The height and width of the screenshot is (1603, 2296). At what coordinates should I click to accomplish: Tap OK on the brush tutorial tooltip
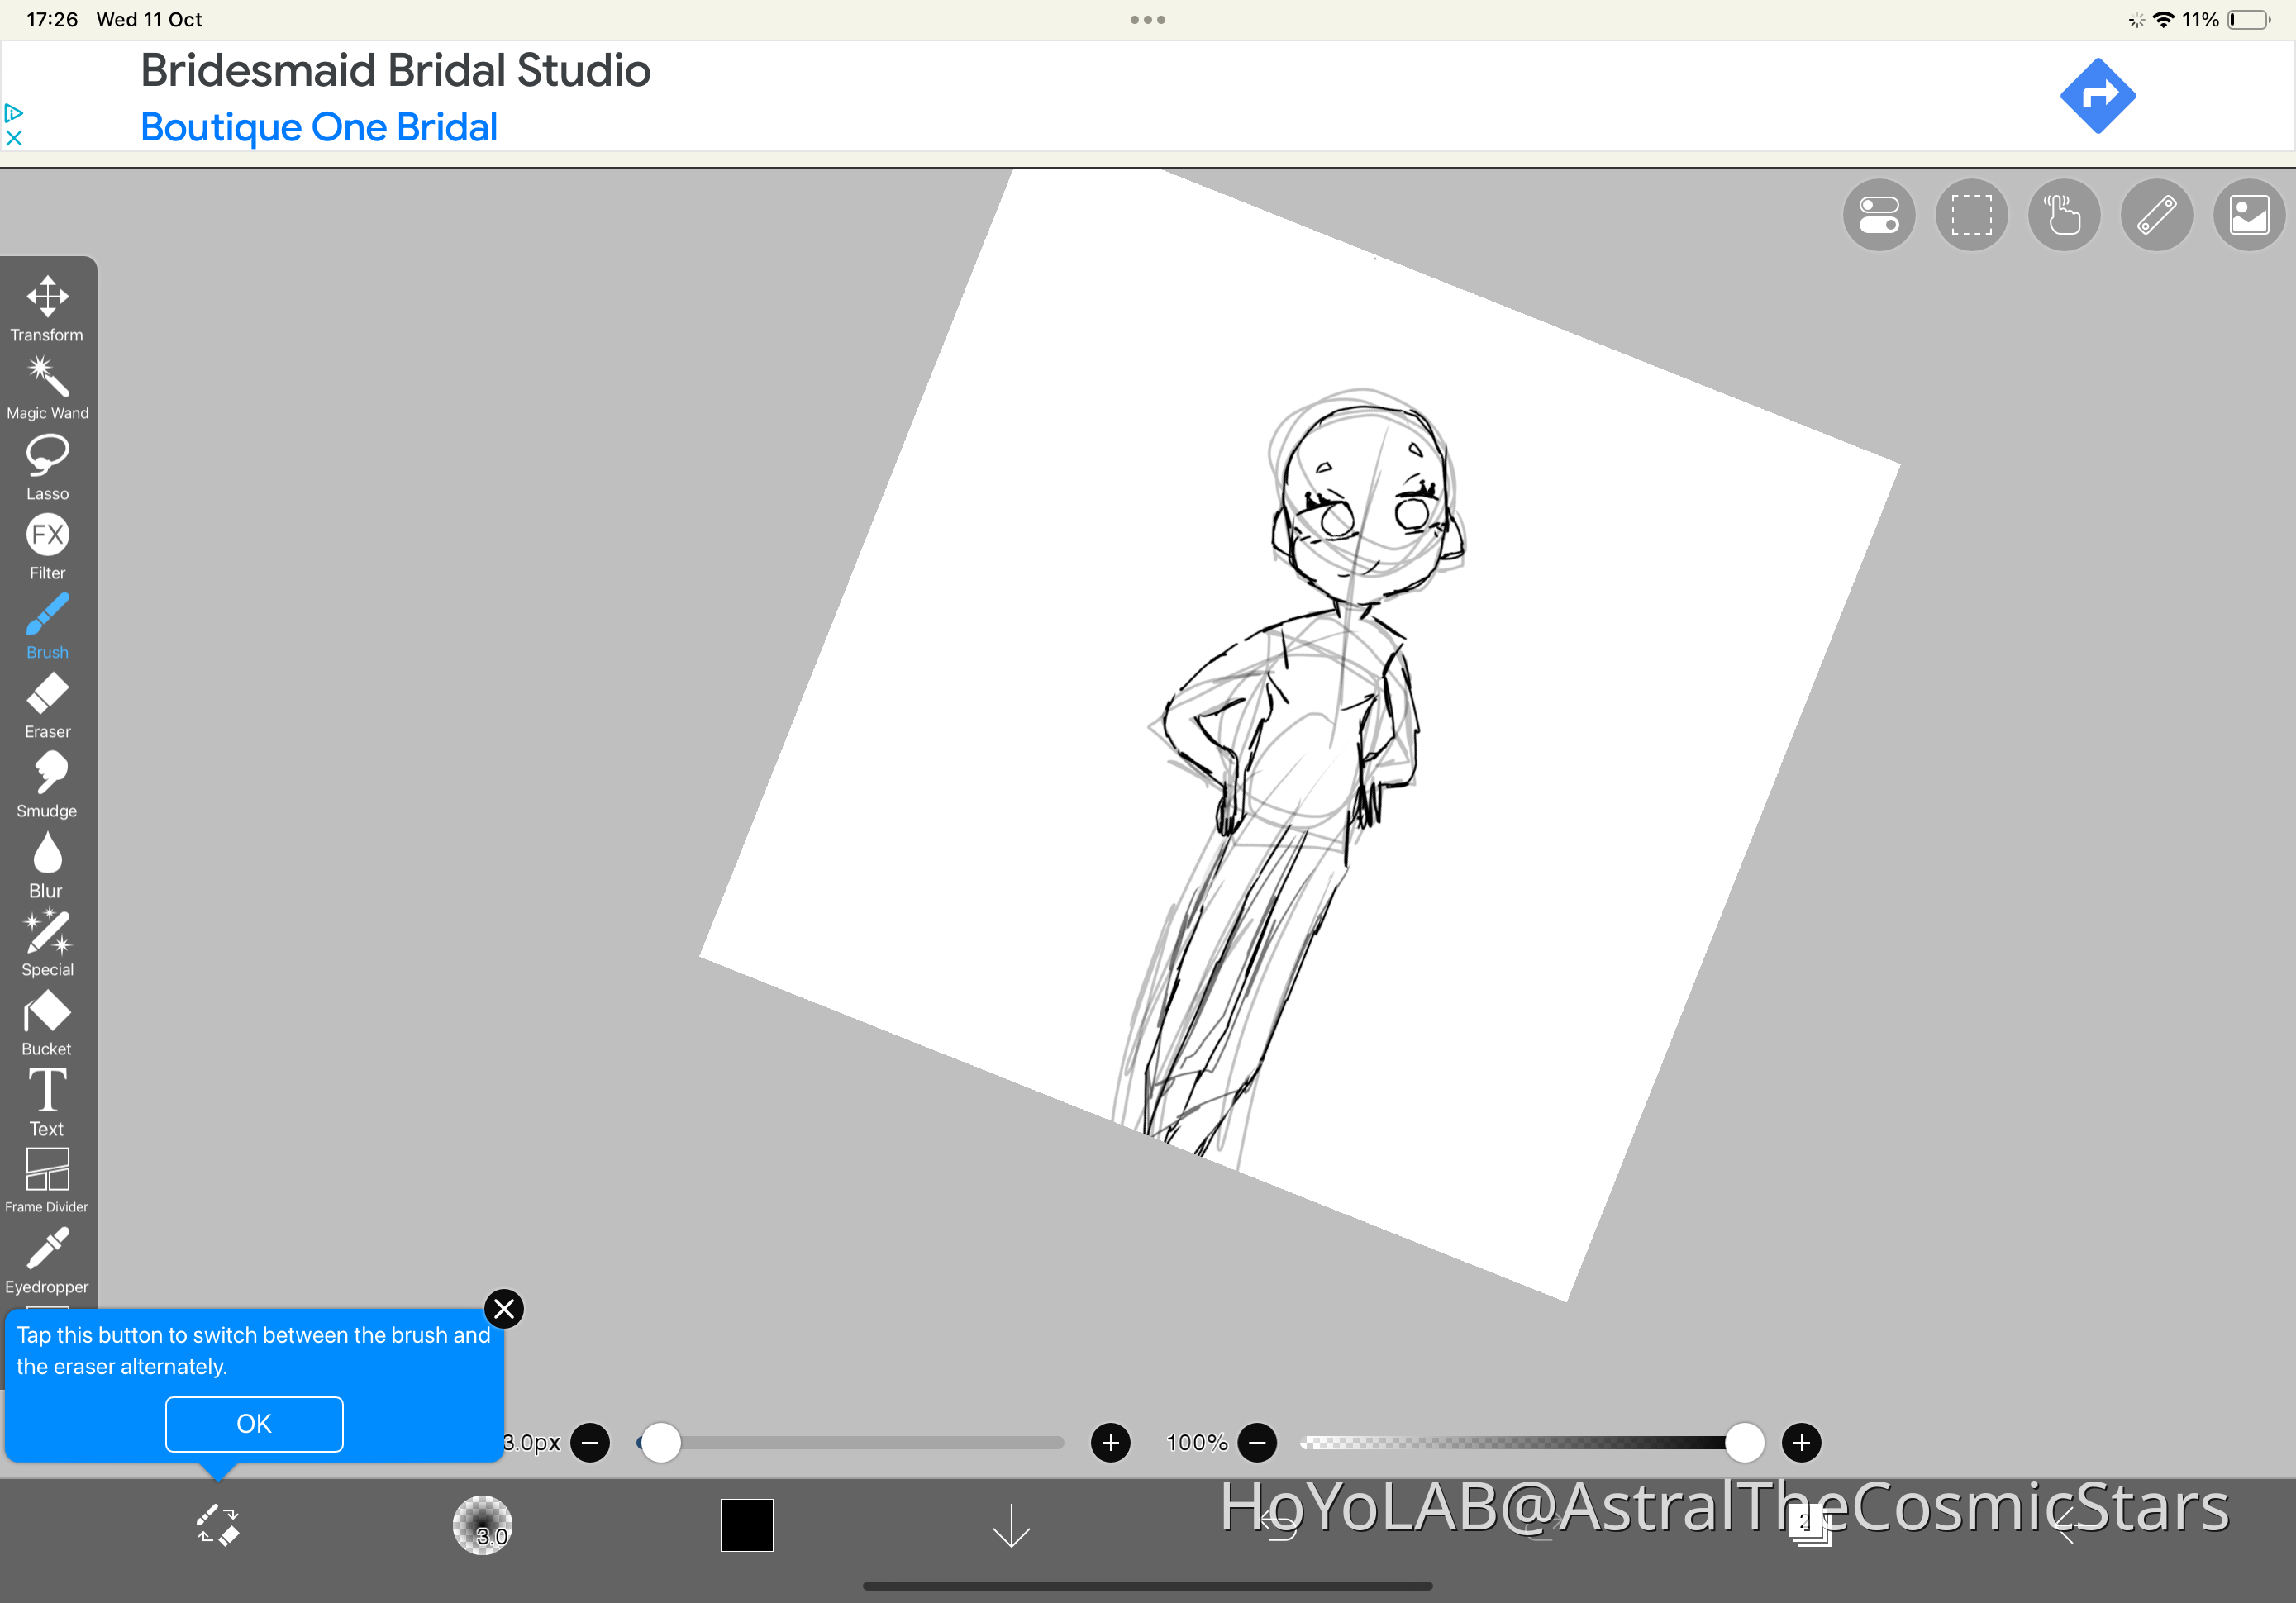pos(253,1424)
